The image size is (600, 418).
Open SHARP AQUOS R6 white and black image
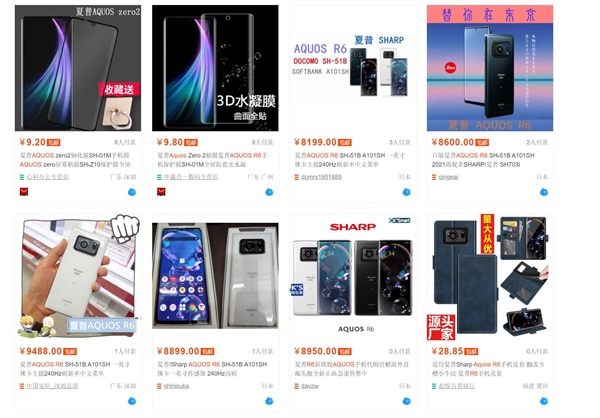[x=353, y=277]
